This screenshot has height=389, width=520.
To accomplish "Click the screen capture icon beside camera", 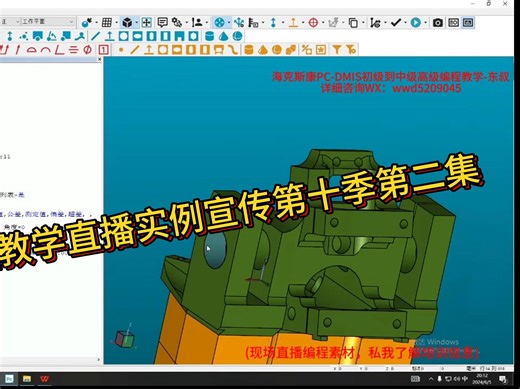I will coord(453,23).
